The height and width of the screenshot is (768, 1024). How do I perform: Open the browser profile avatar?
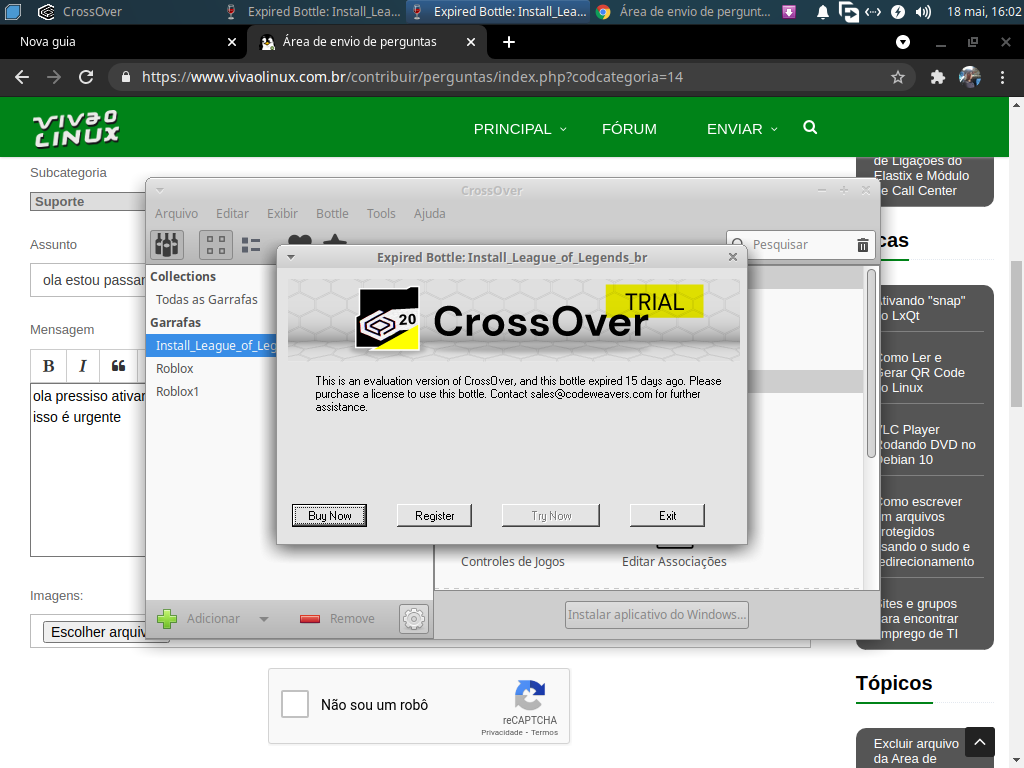tap(970, 77)
